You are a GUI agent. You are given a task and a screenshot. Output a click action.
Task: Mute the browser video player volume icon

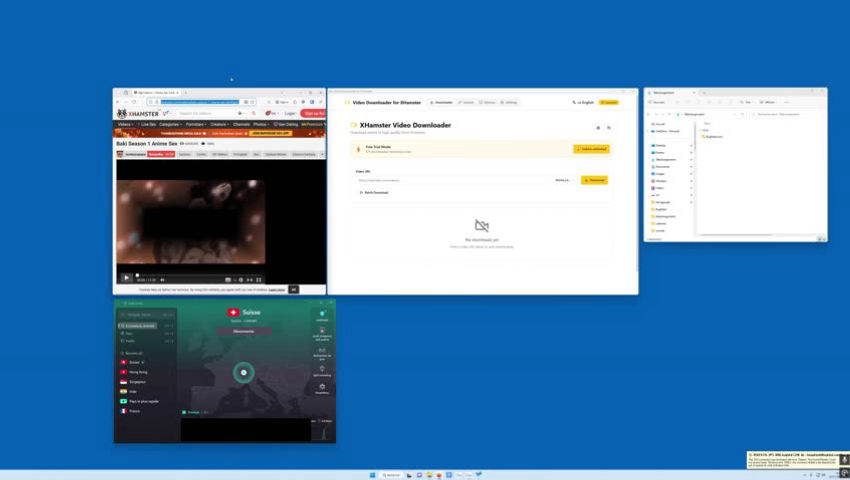tap(163, 280)
